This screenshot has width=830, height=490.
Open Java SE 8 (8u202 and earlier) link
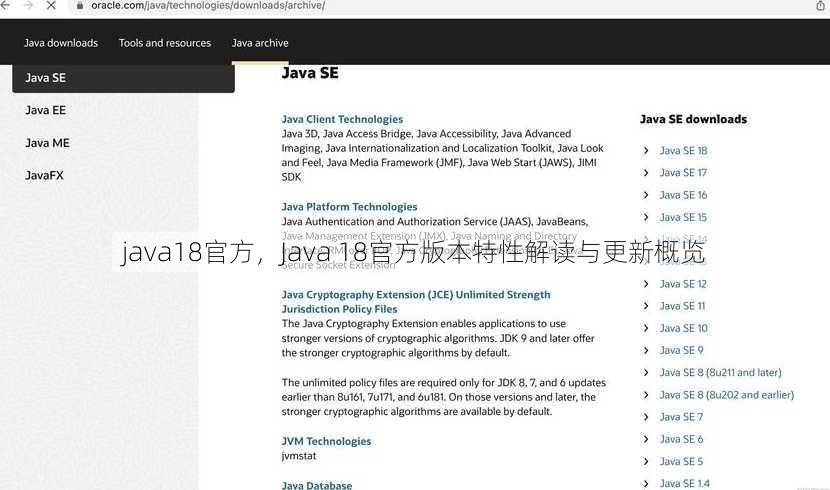[x=727, y=395]
